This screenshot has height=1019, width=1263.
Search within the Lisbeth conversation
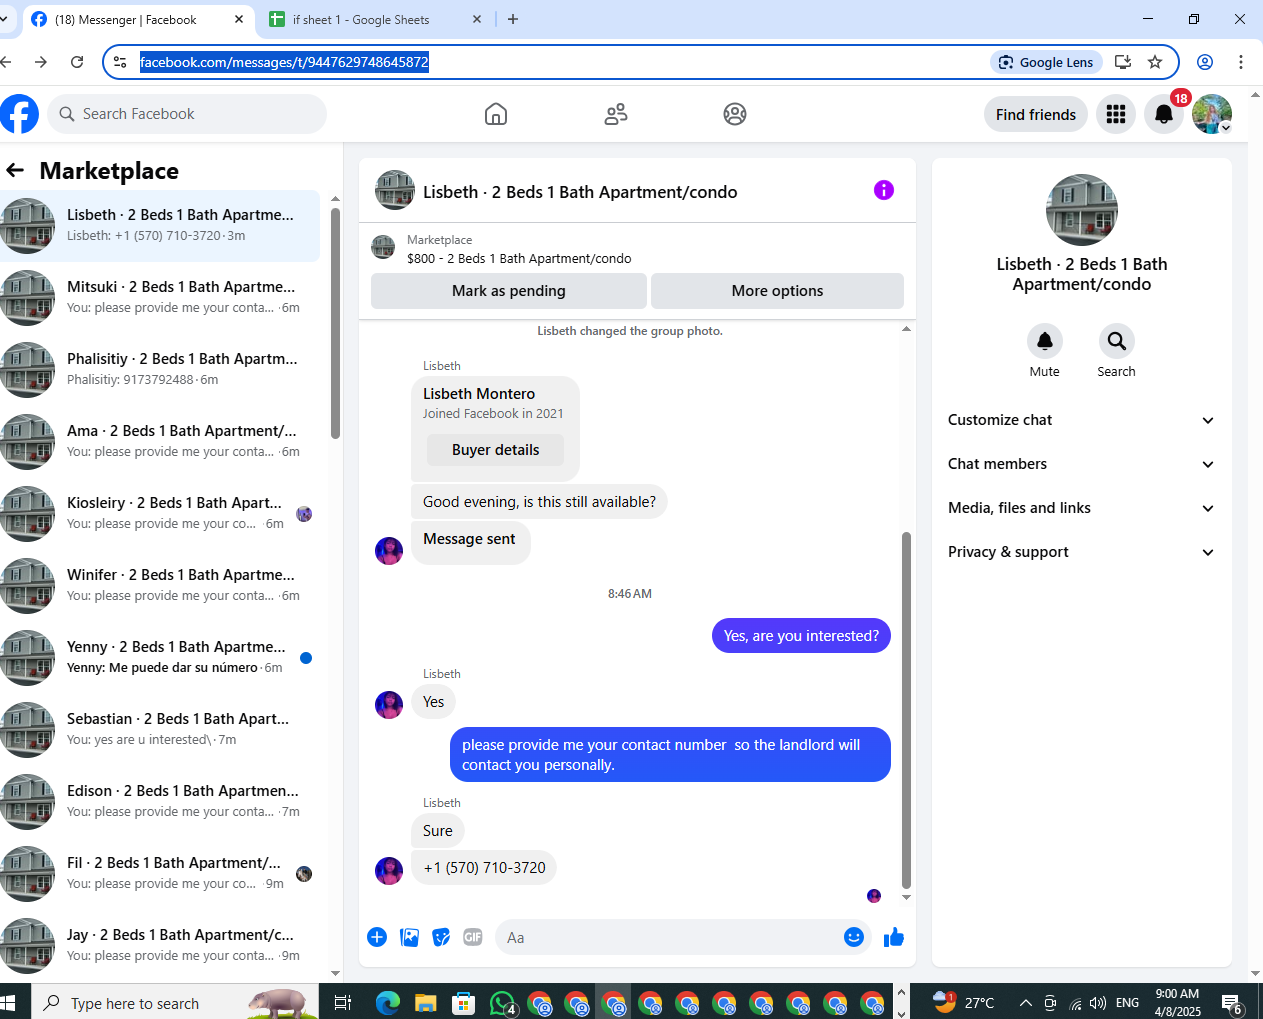pos(1117,341)
